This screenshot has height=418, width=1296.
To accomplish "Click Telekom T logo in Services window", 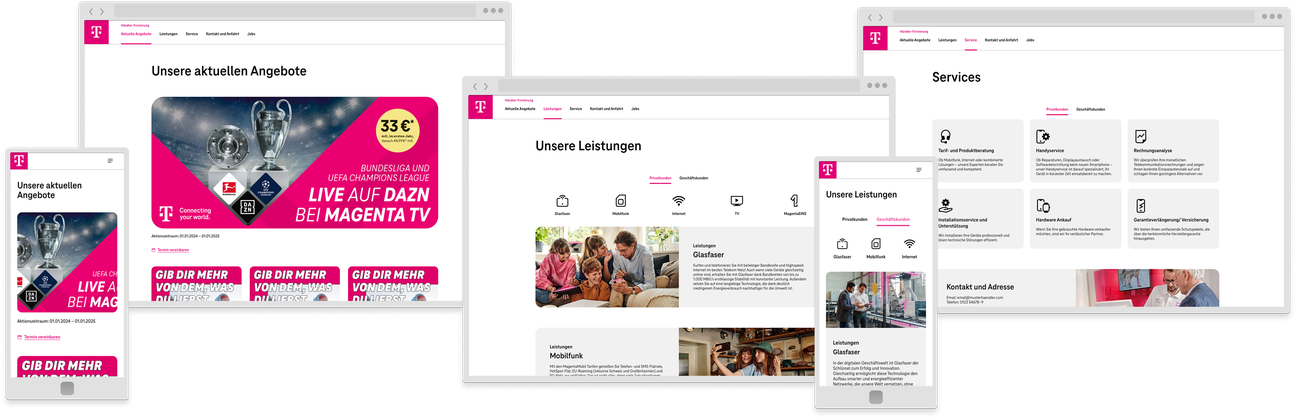I will point(875,38).
